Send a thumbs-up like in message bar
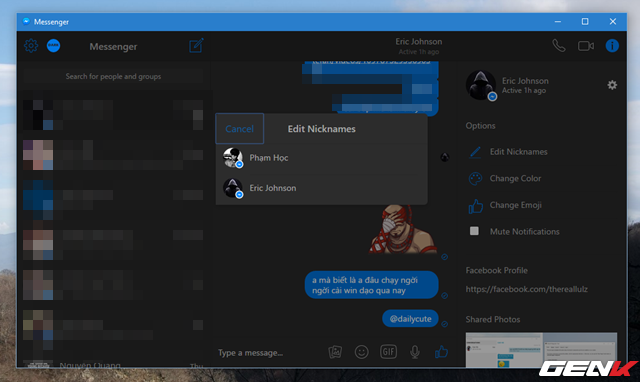Screen dimensions: 640x382 pos(441,352)
